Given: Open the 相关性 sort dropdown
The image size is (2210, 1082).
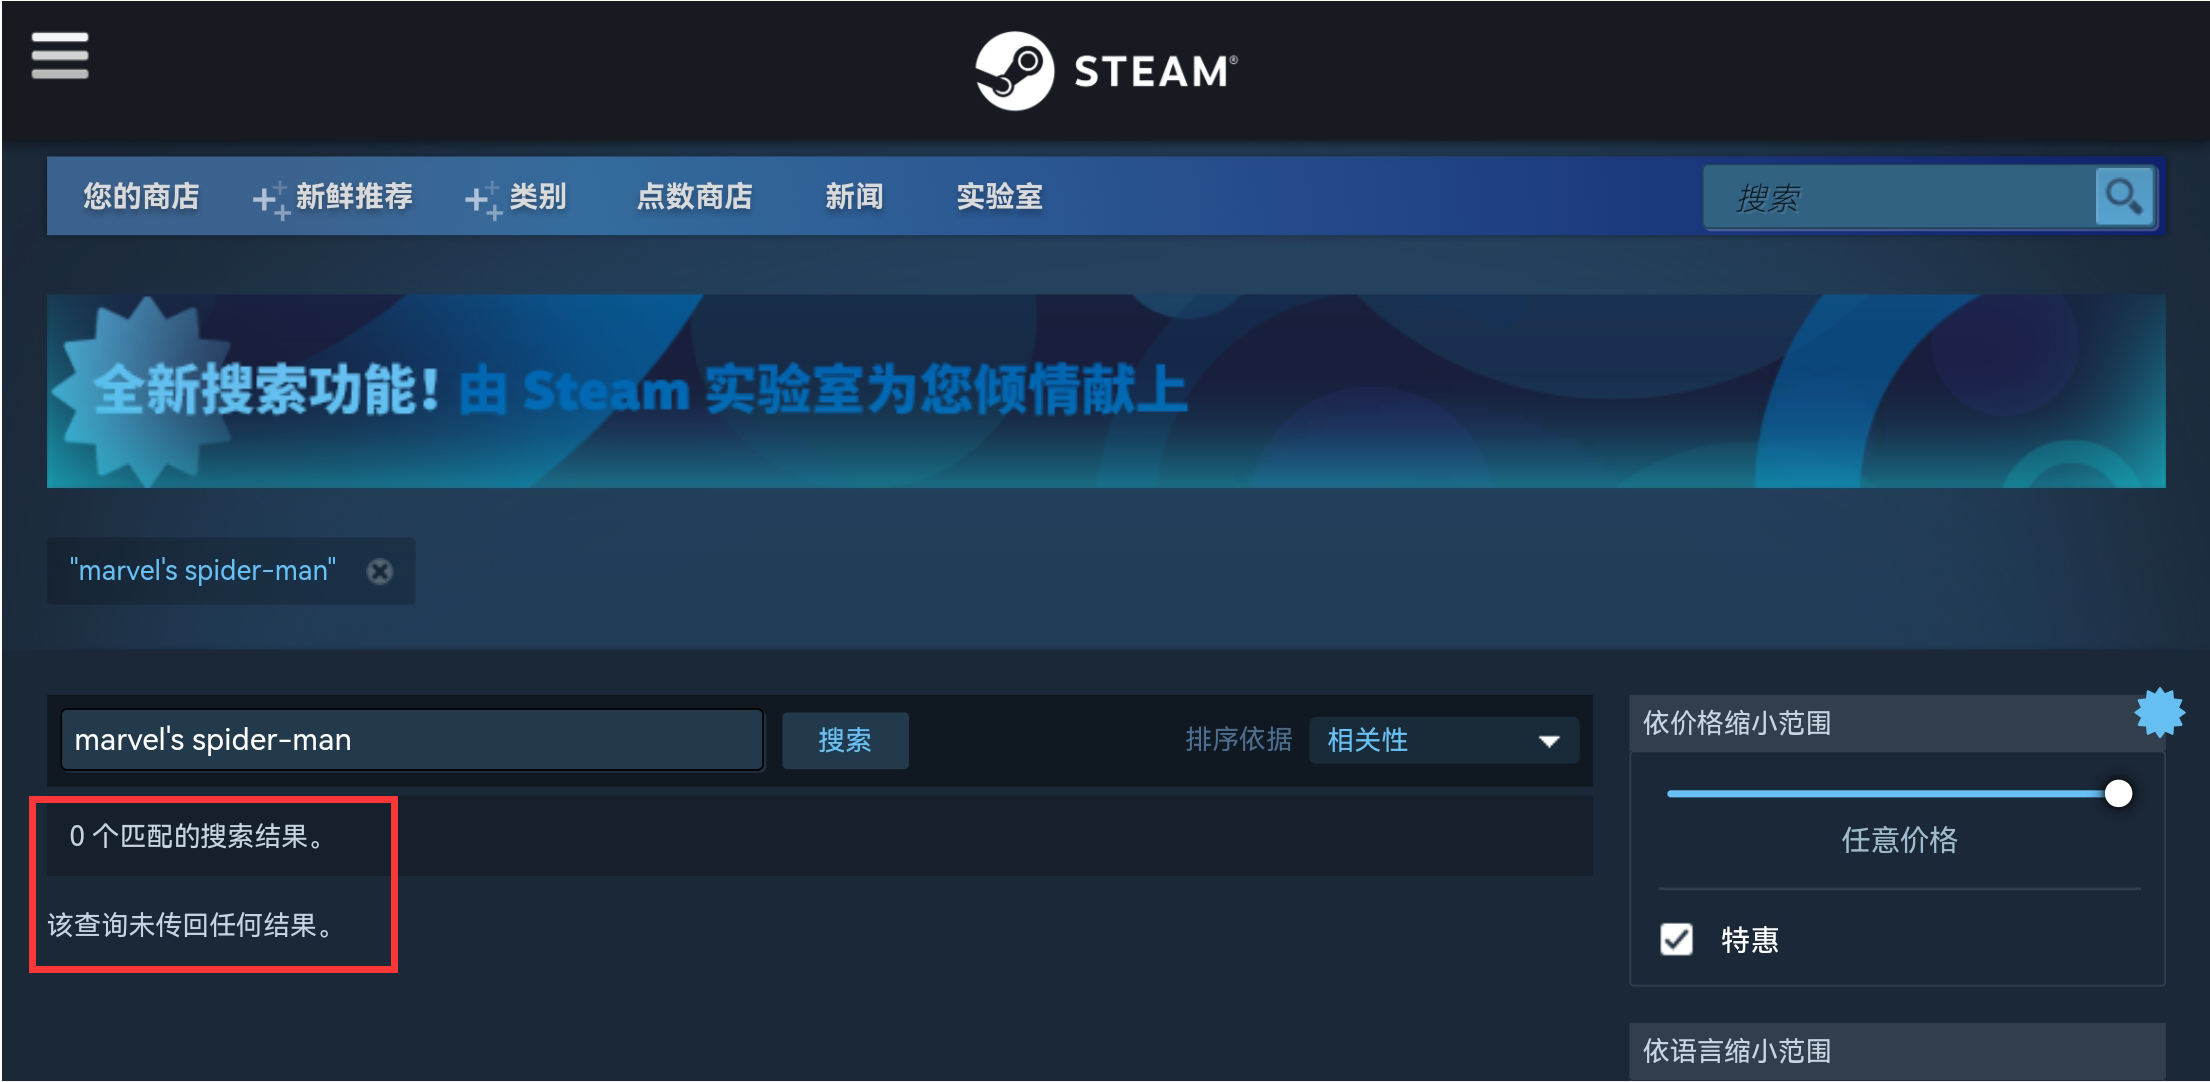Looking at the screenshot, I should [x=1444, y=741].
